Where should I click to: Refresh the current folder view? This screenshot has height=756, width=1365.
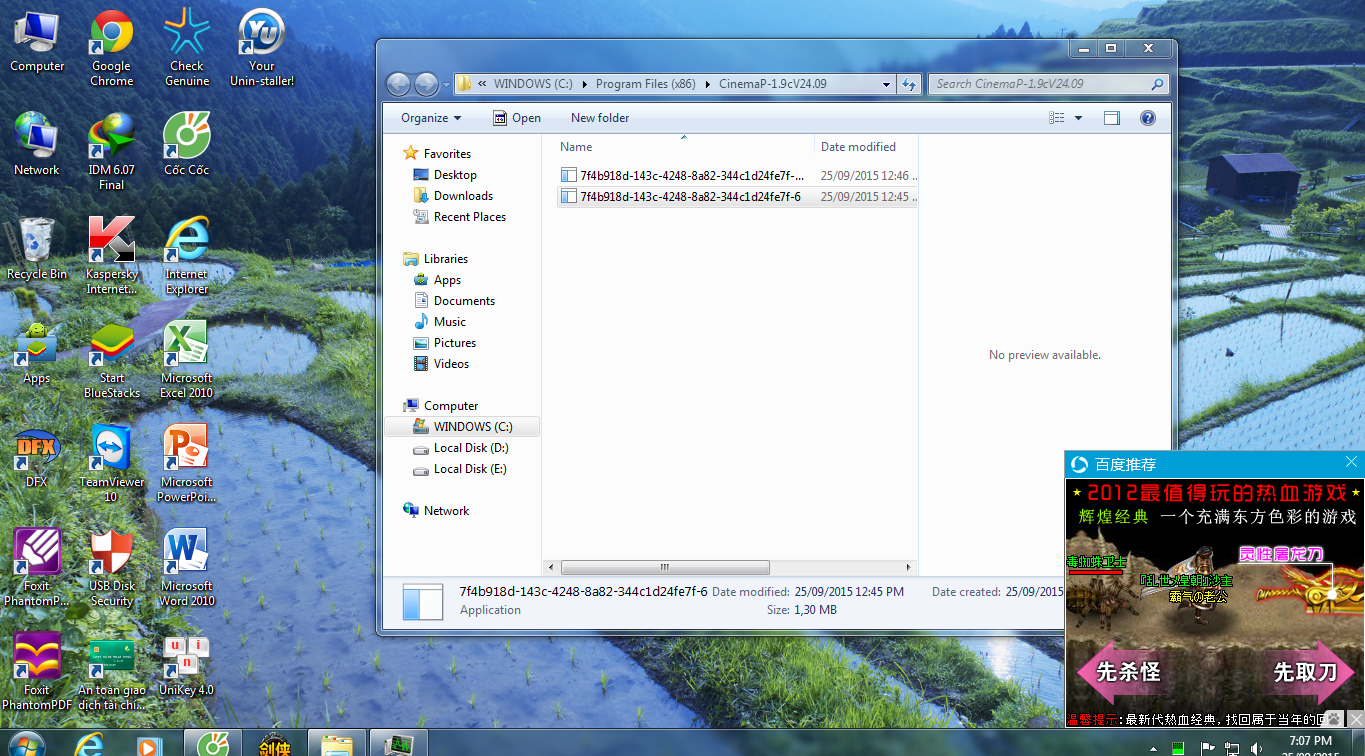point(908,84)
